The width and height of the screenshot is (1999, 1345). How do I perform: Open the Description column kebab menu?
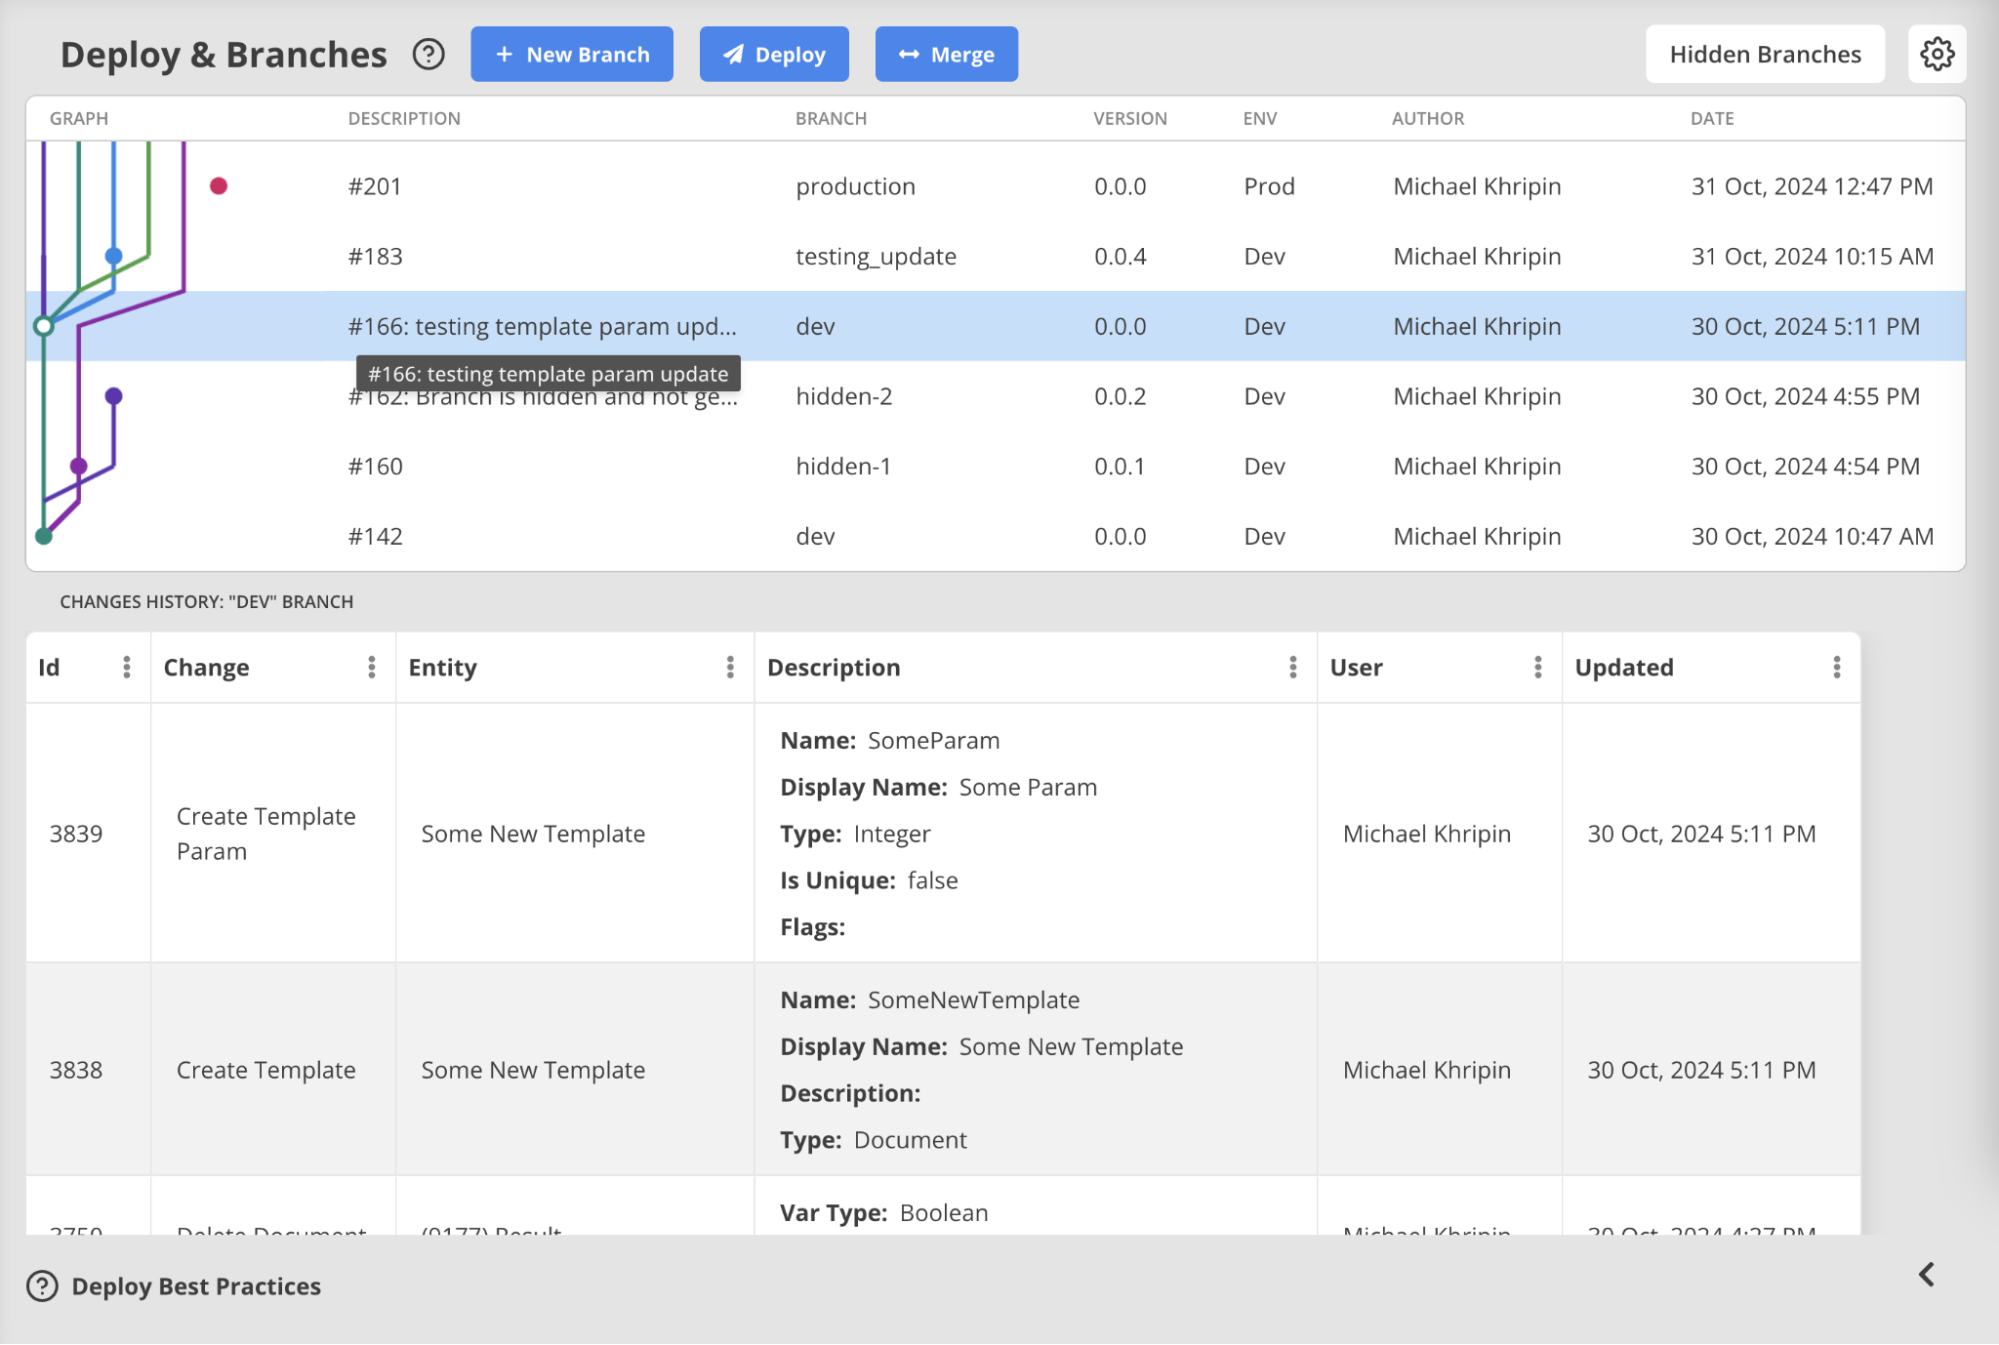[1292, 667]
